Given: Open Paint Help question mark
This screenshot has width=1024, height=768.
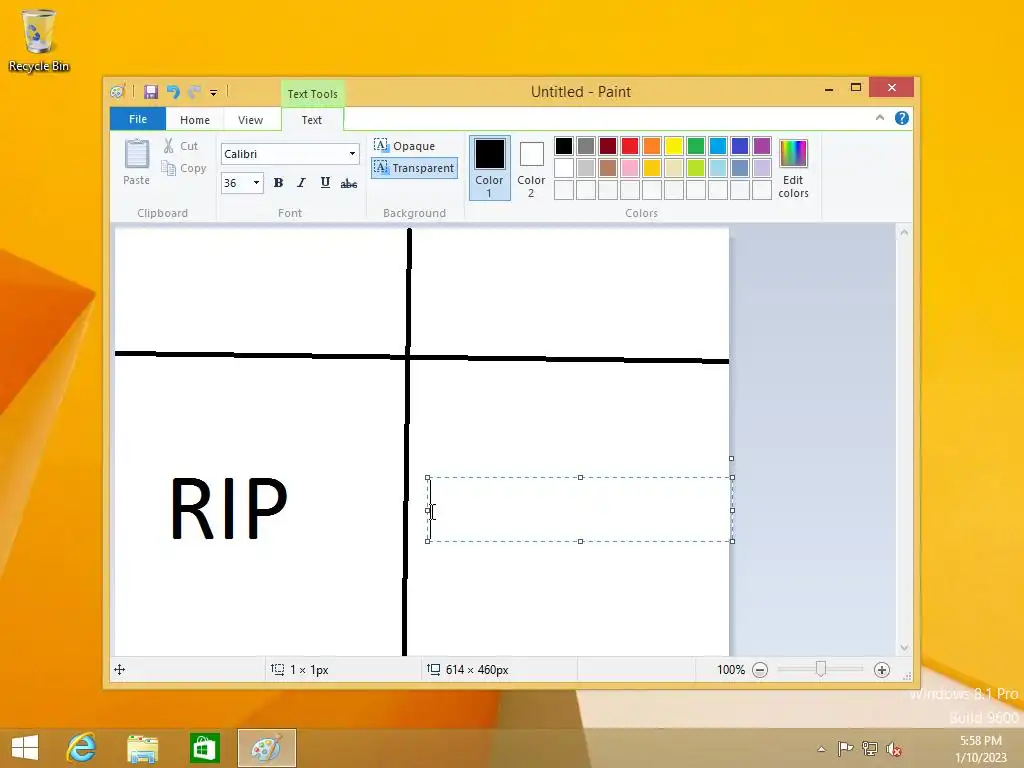Looking at the screenshot, I should [902, 118].
